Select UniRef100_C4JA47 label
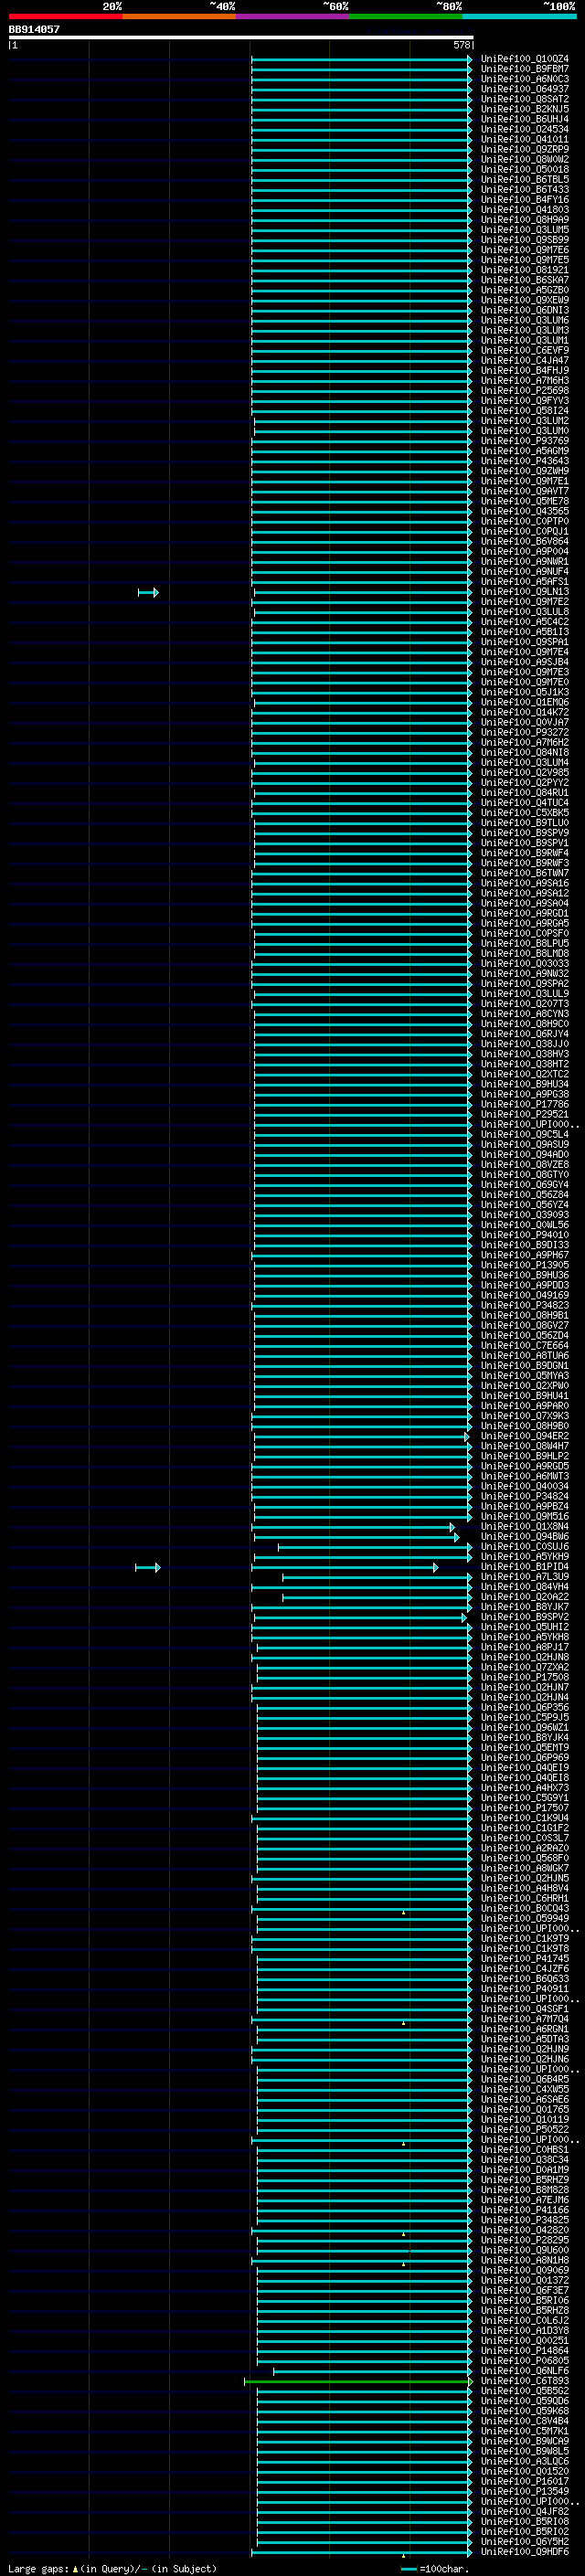 coord(525,360)
